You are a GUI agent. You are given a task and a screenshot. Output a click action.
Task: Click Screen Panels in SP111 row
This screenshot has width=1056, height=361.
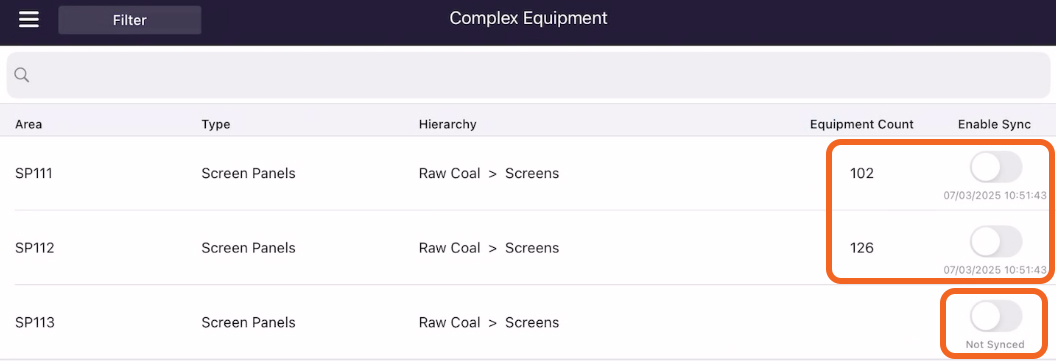click(x=249, y=174)
